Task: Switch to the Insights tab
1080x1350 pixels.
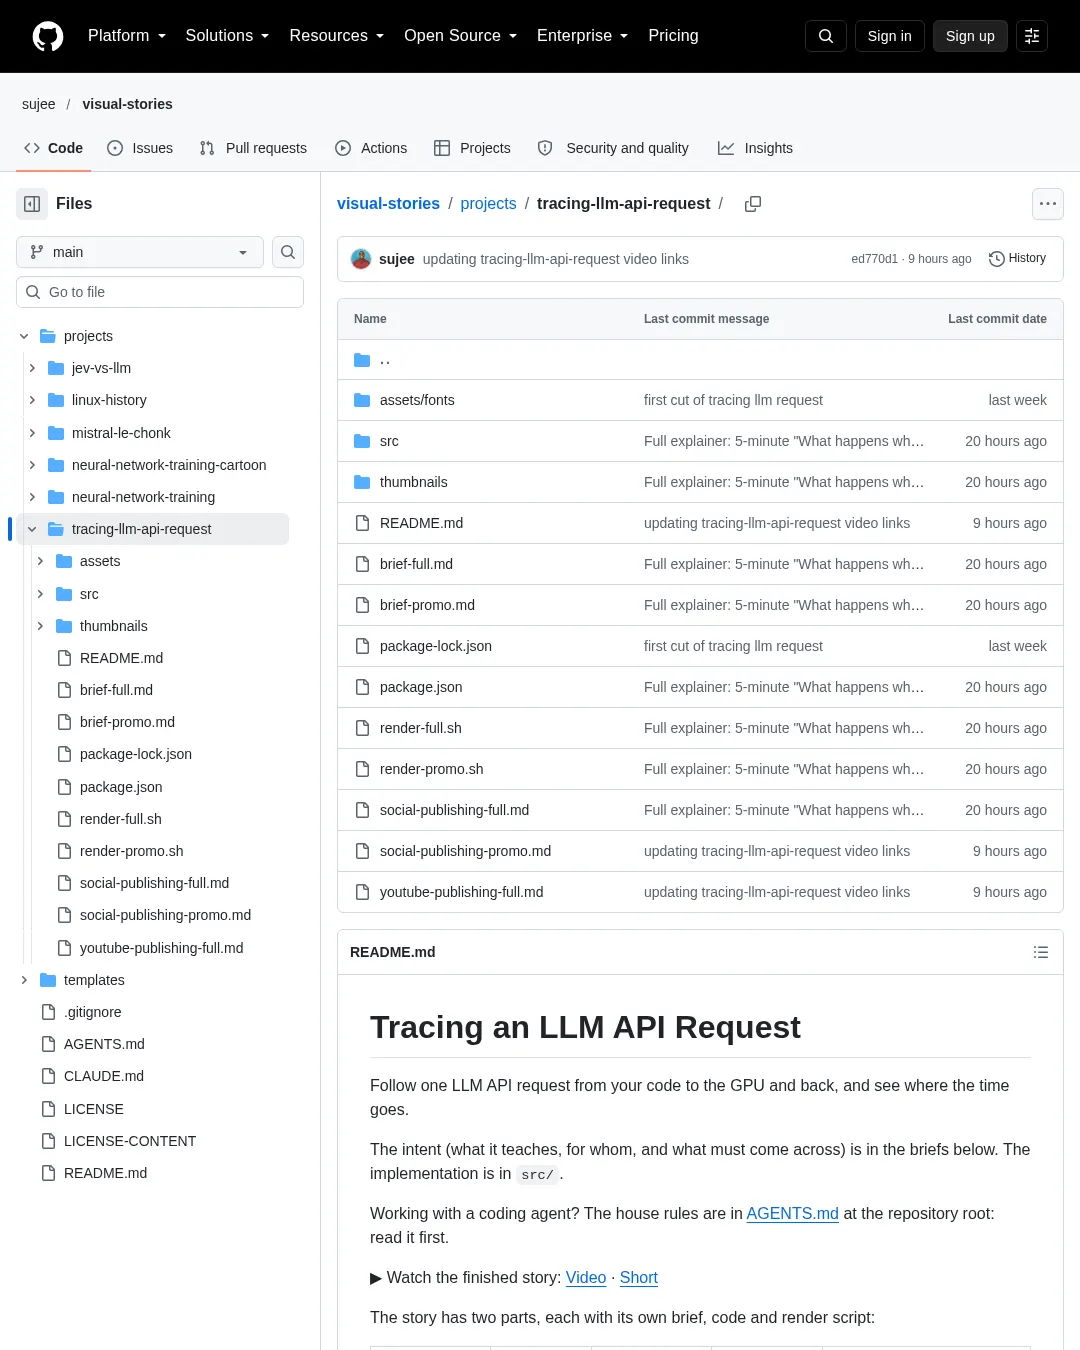Action: click(x=755, y=148)
